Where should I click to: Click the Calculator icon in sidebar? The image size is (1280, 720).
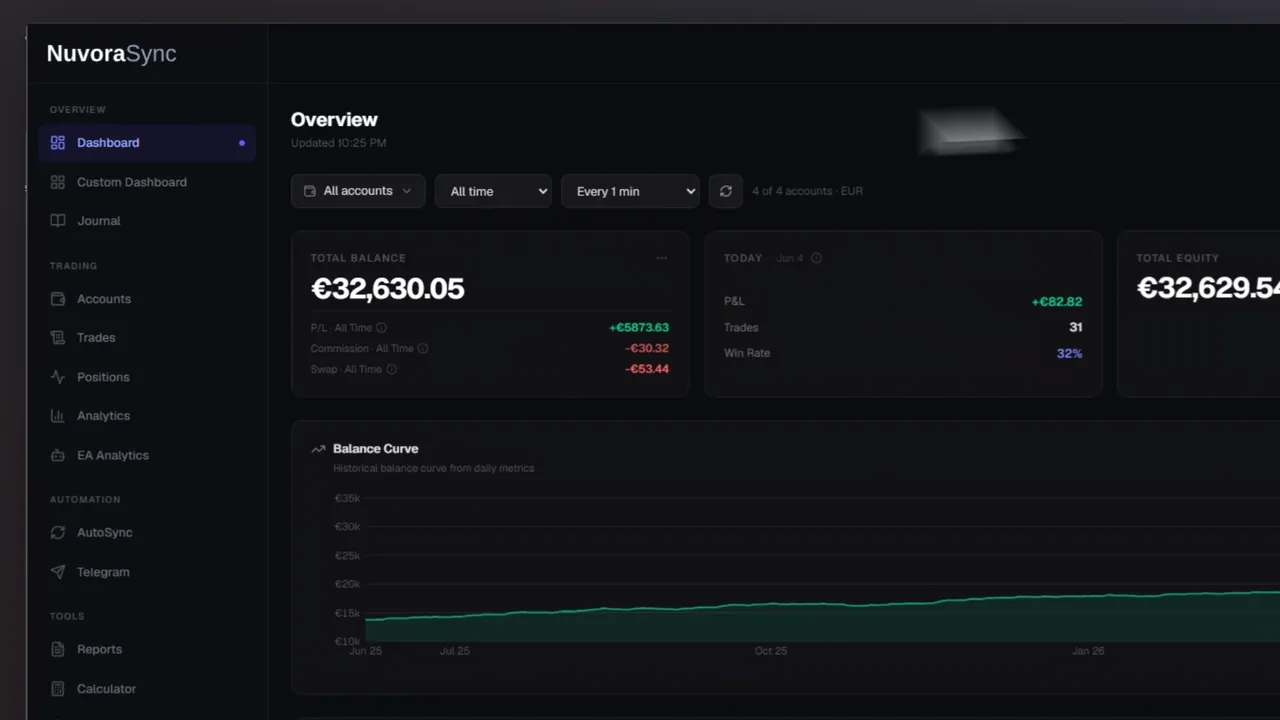click(57, 689)
